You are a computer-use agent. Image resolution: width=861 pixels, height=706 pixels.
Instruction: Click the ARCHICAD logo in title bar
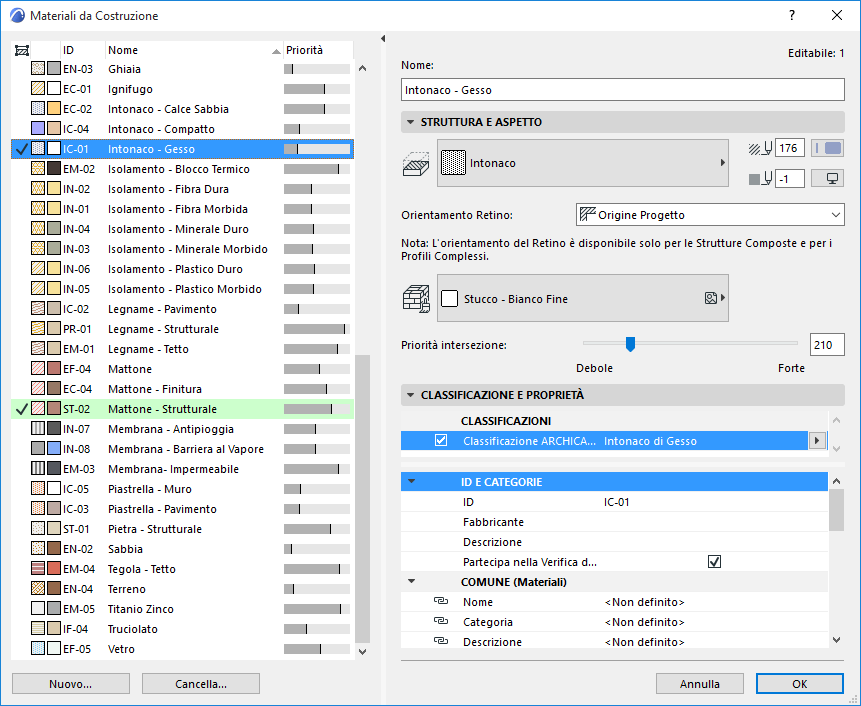coord(17,15)
